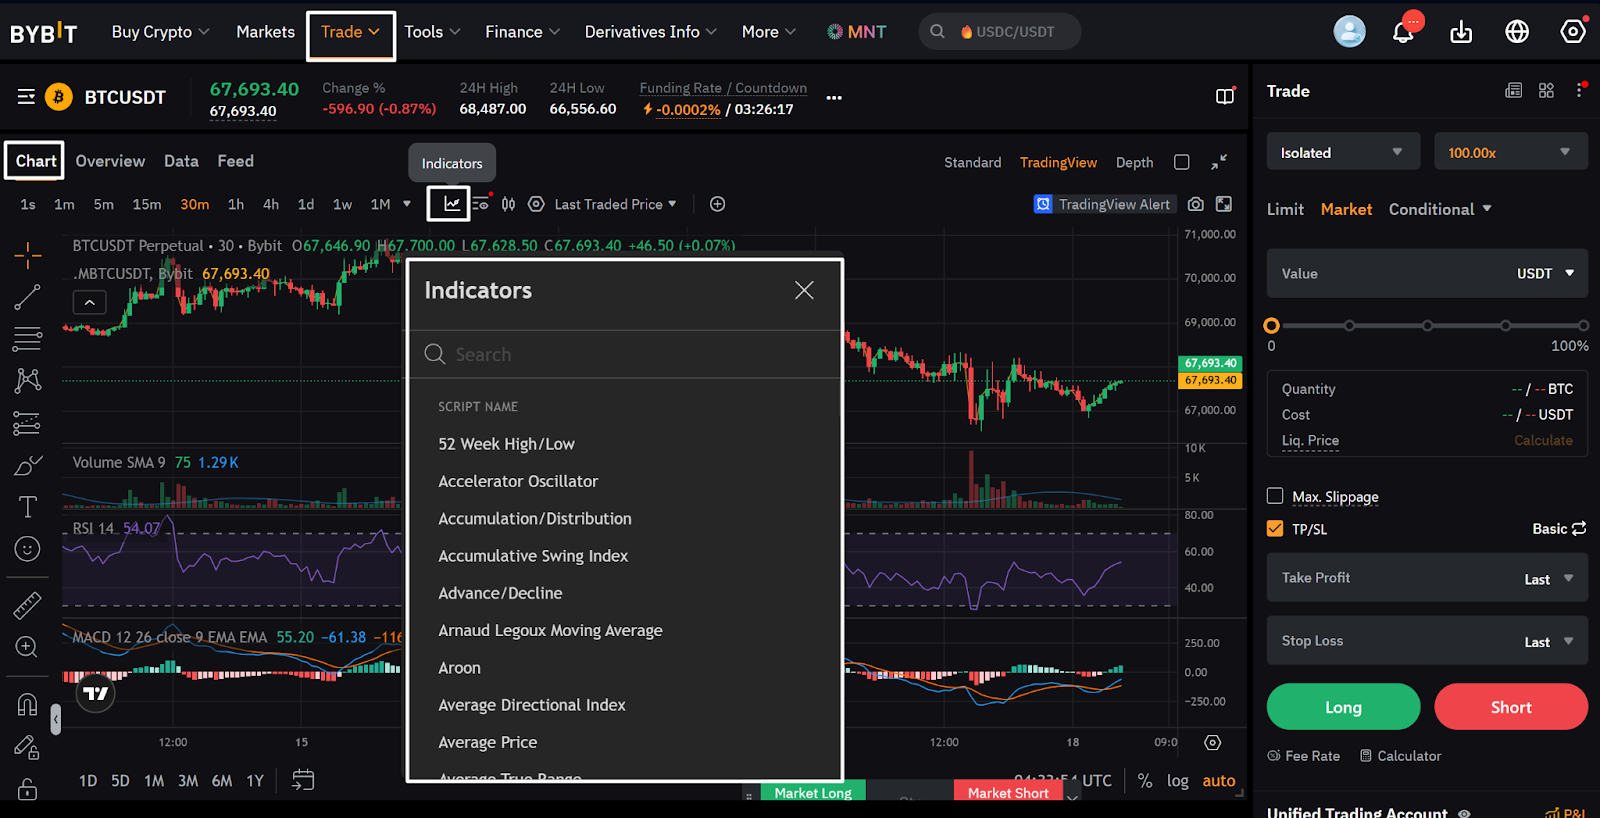The width and height of the screenshot is (1600, 818).
Task: Toggle the chart layout checkbox next to Depth
Action: [x=1182, y=162]
